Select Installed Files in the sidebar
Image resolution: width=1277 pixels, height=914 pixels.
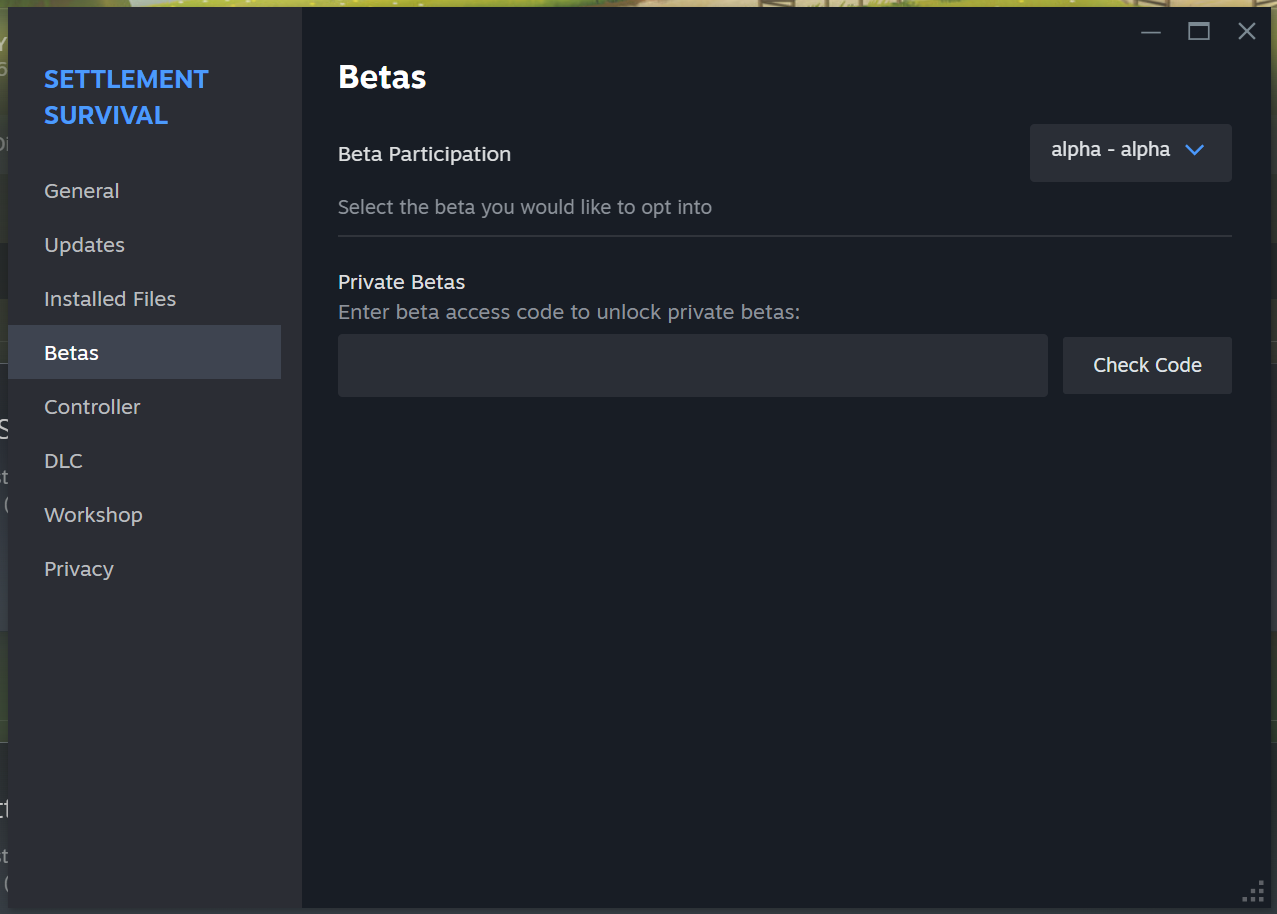pyautogui.click(x=110, y=299)
